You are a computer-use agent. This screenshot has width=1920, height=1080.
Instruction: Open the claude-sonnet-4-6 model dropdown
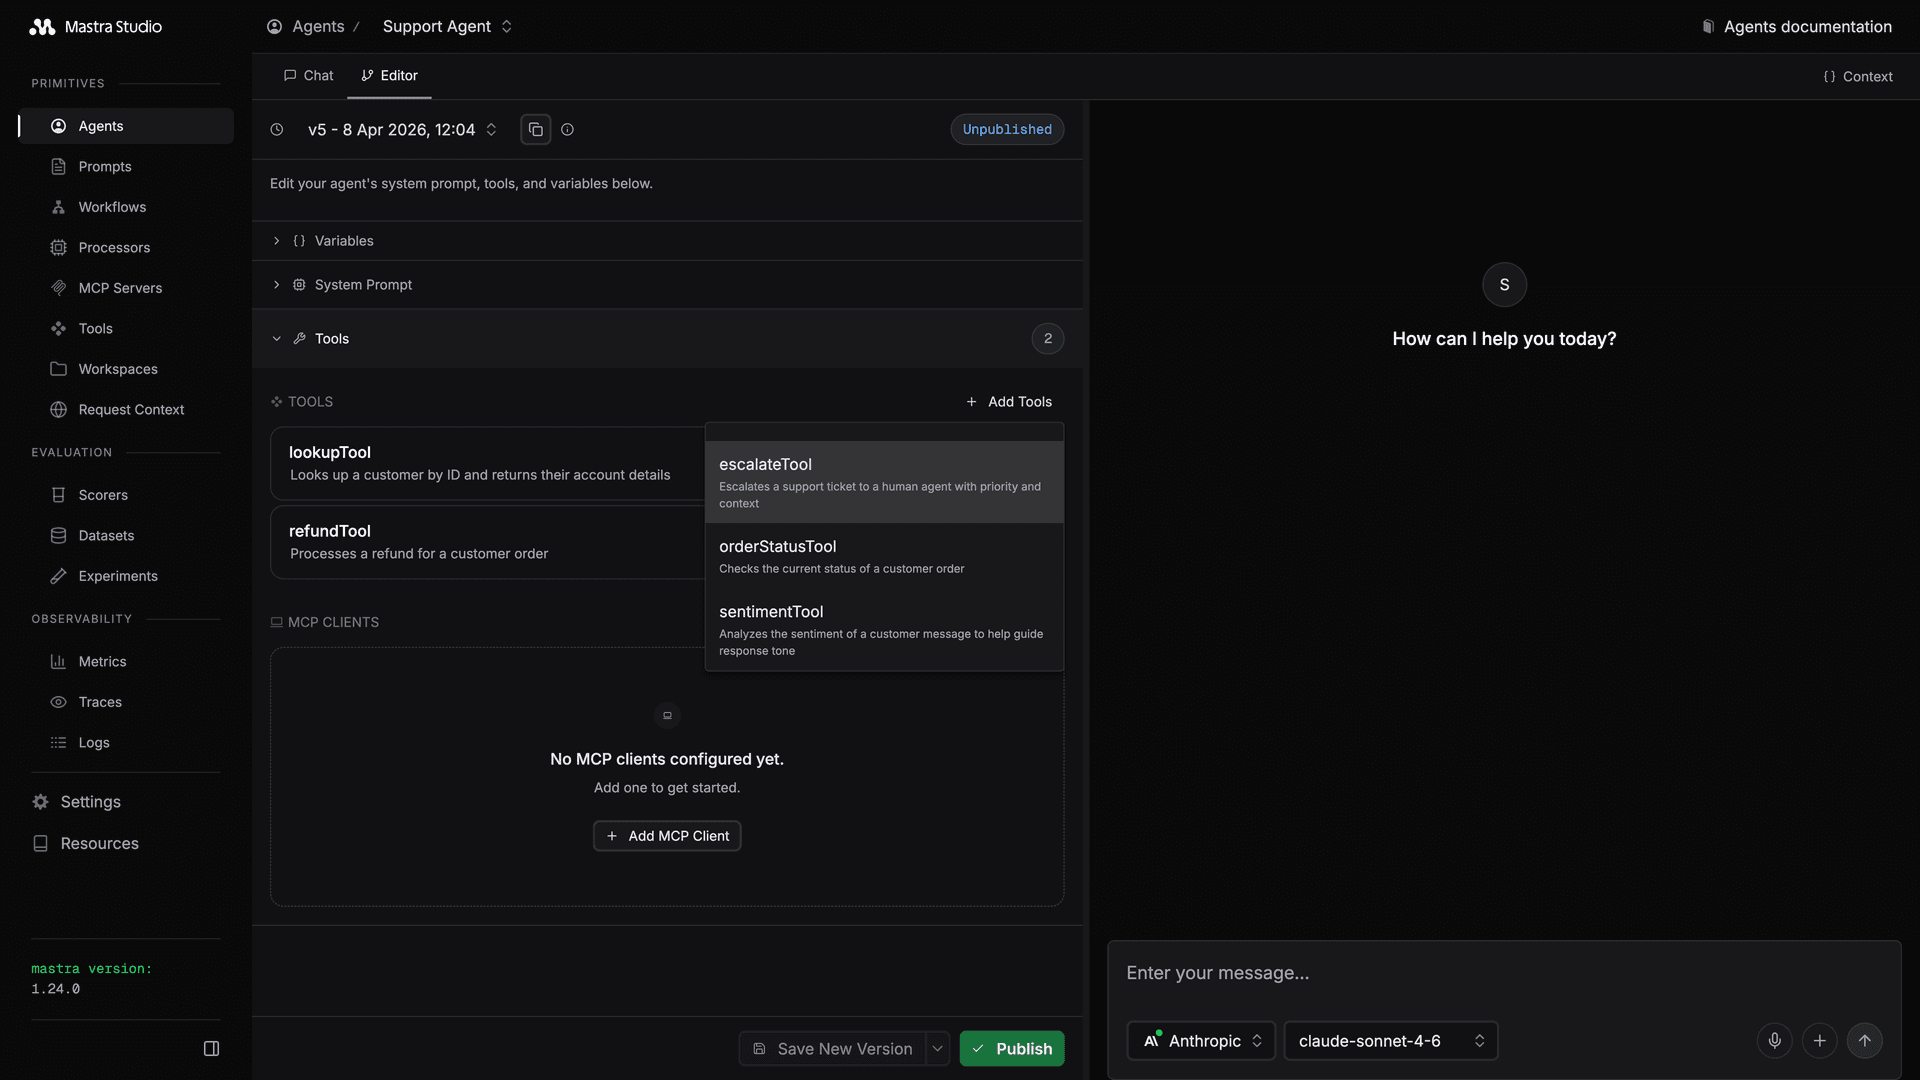[1389, 1040]
